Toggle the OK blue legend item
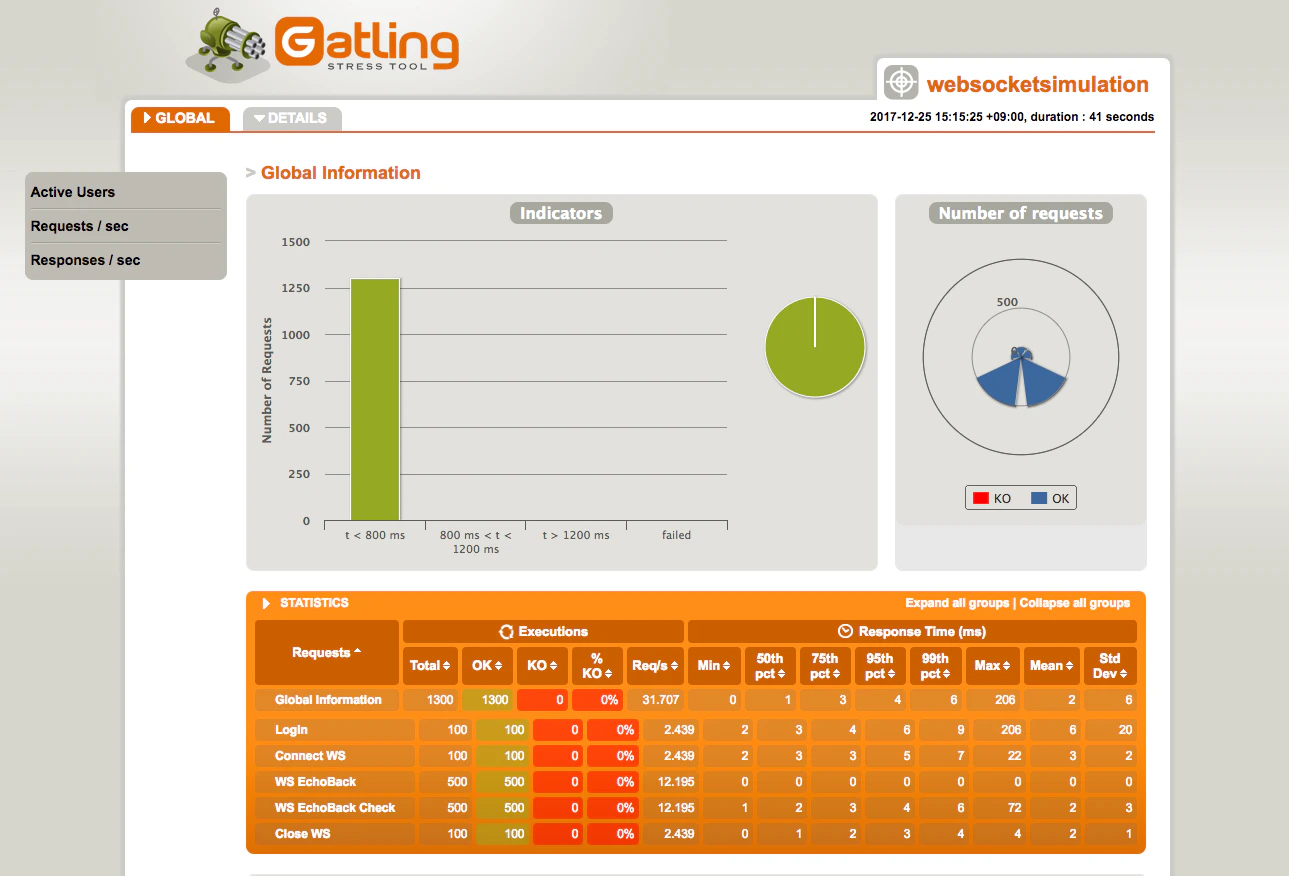 click(x=1050, y=498)
